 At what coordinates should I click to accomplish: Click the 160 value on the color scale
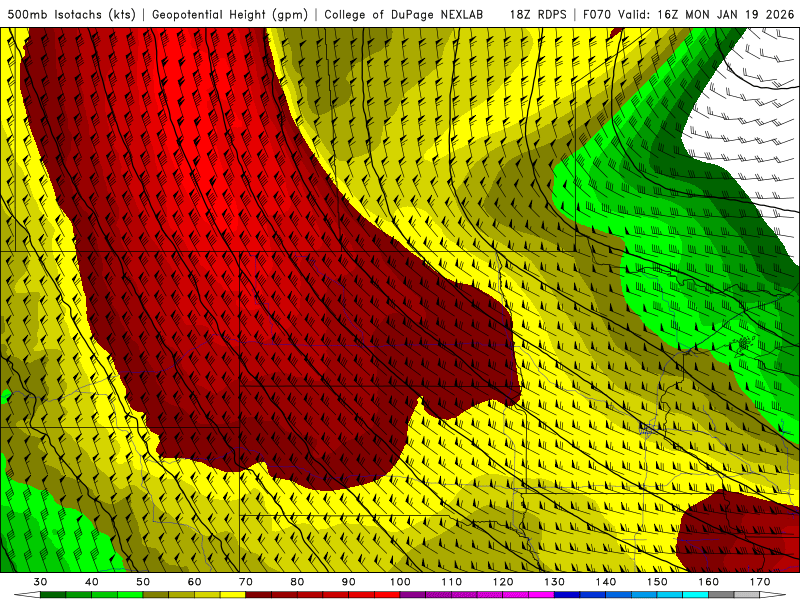coord(709,582)
